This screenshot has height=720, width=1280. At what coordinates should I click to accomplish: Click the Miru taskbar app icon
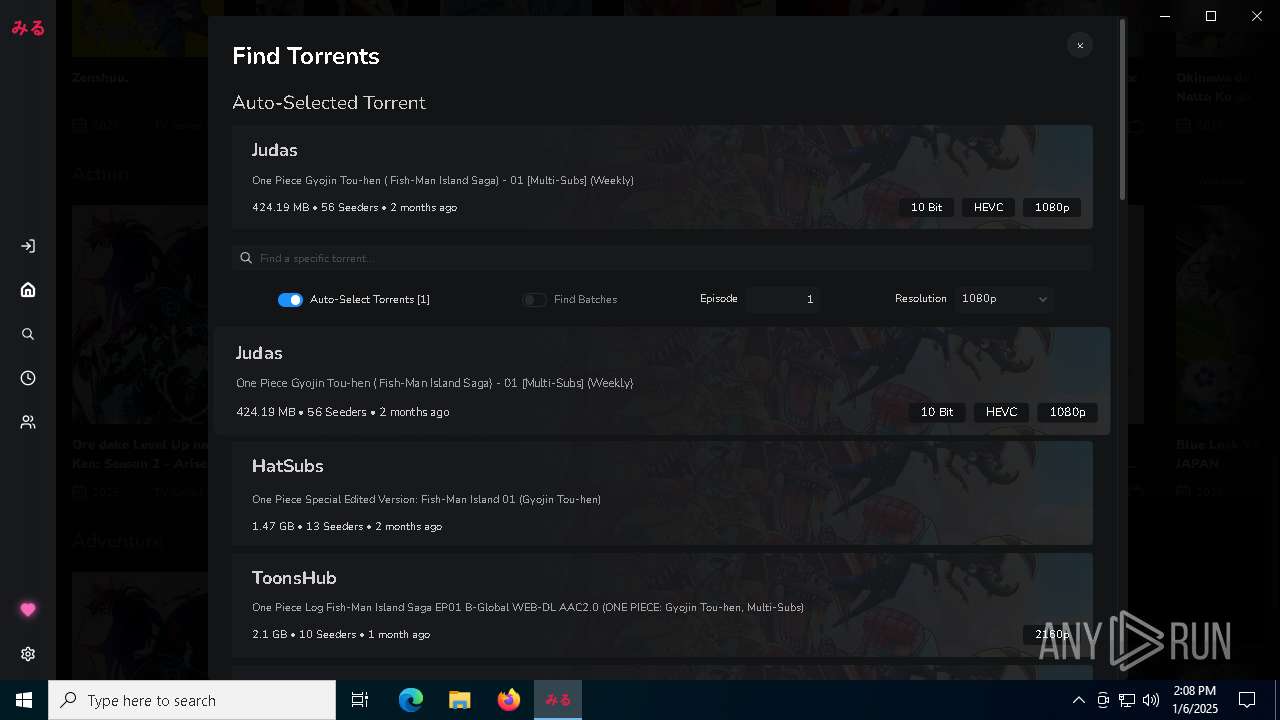pos(557,700)
